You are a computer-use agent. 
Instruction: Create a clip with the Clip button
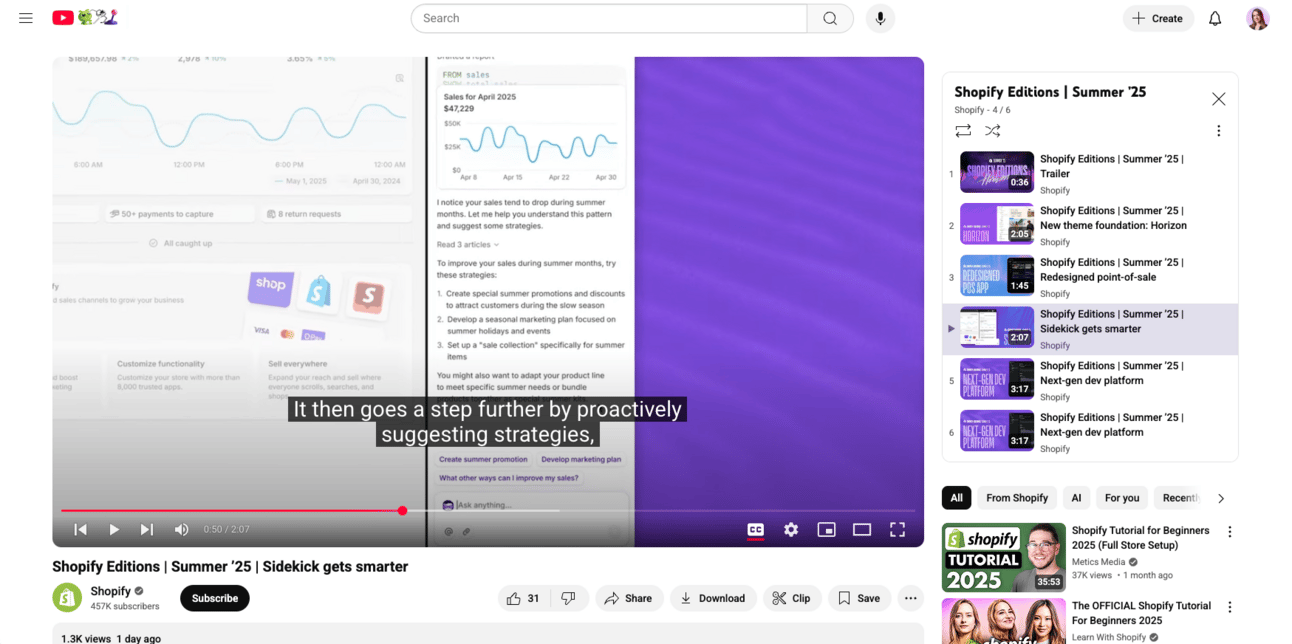point(792,598)
